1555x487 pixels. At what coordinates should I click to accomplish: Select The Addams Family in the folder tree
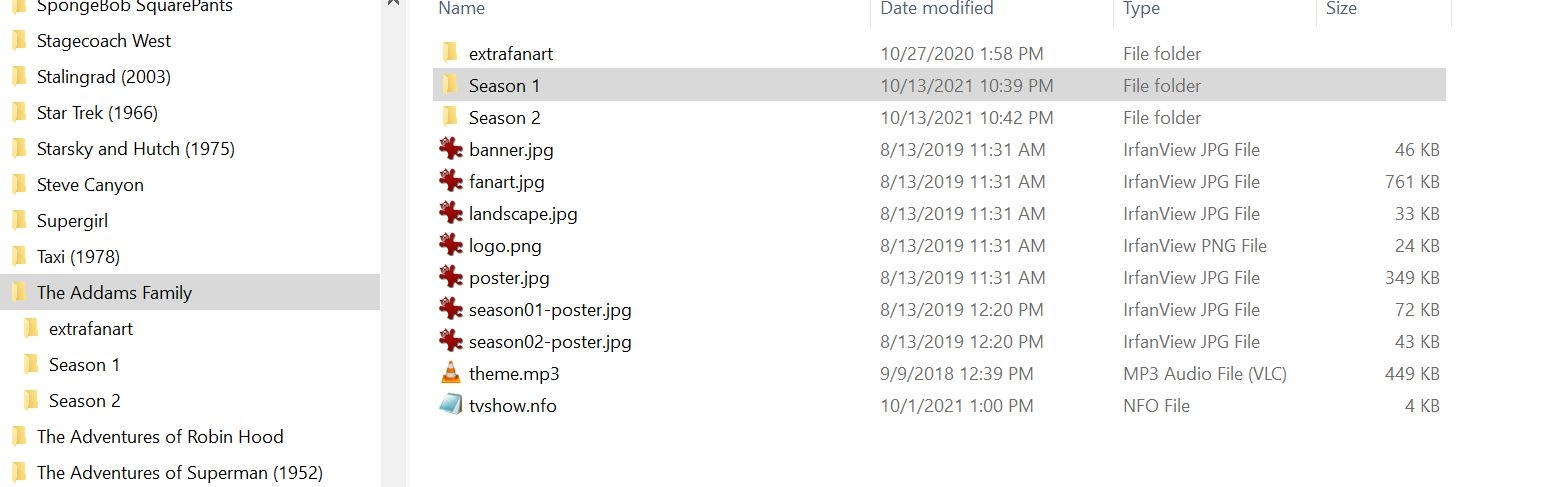click(114, 293)
